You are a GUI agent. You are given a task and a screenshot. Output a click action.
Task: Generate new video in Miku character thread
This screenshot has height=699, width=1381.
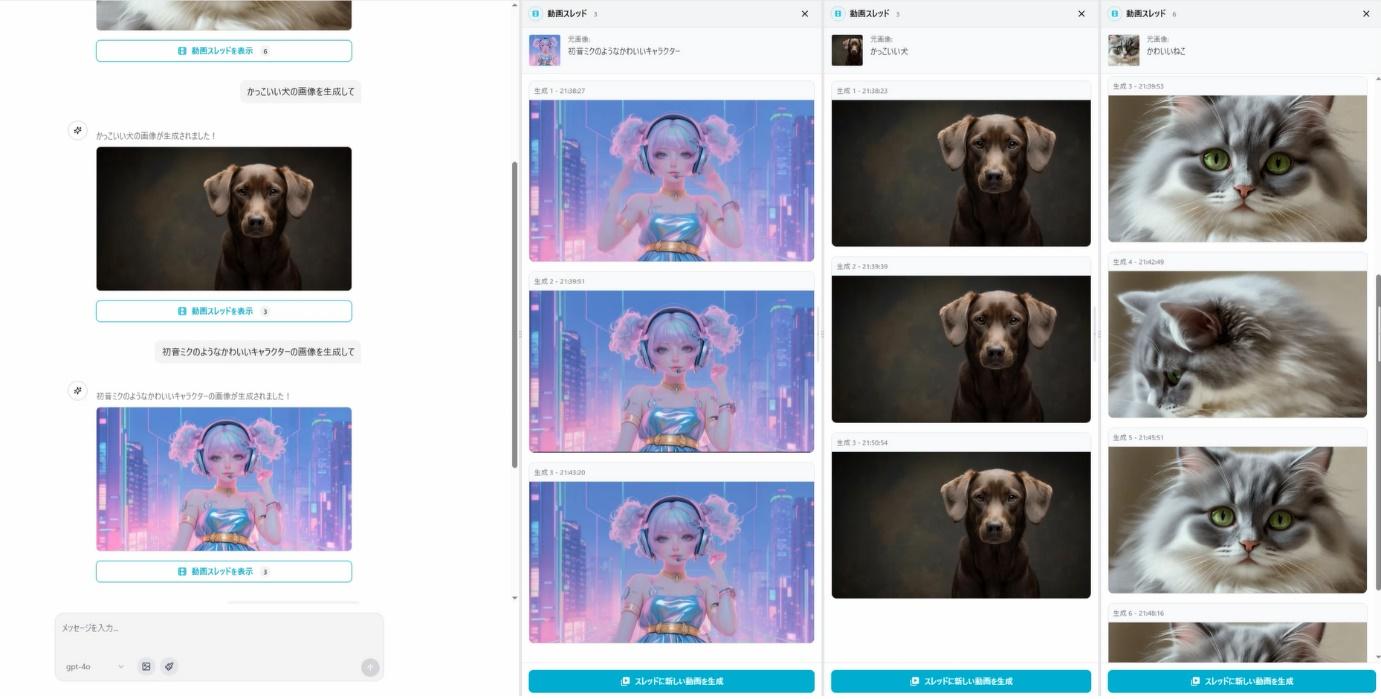pos(671,681)
